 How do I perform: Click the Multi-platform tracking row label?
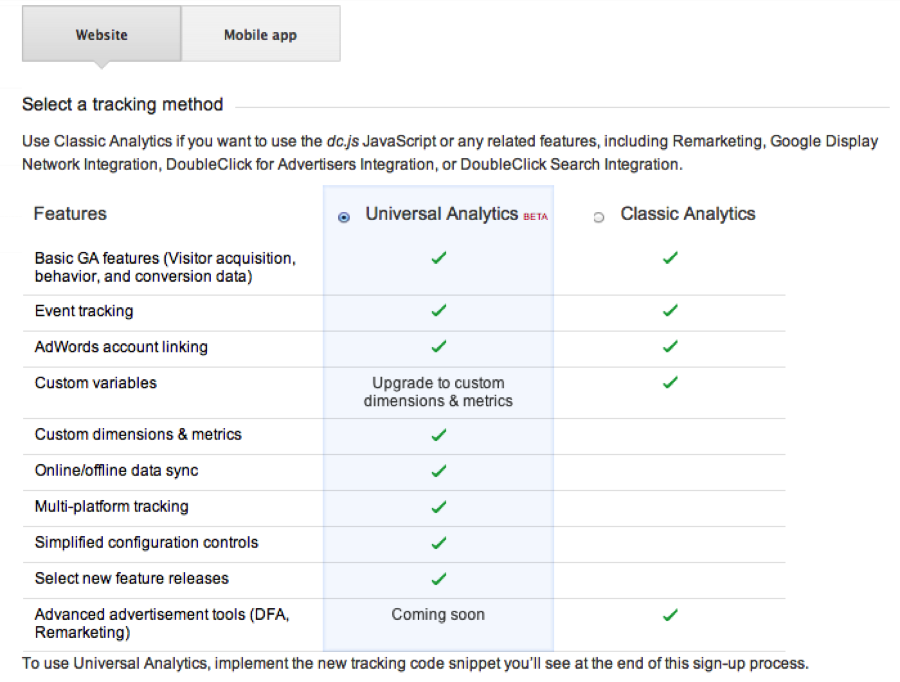pos(111,506)
